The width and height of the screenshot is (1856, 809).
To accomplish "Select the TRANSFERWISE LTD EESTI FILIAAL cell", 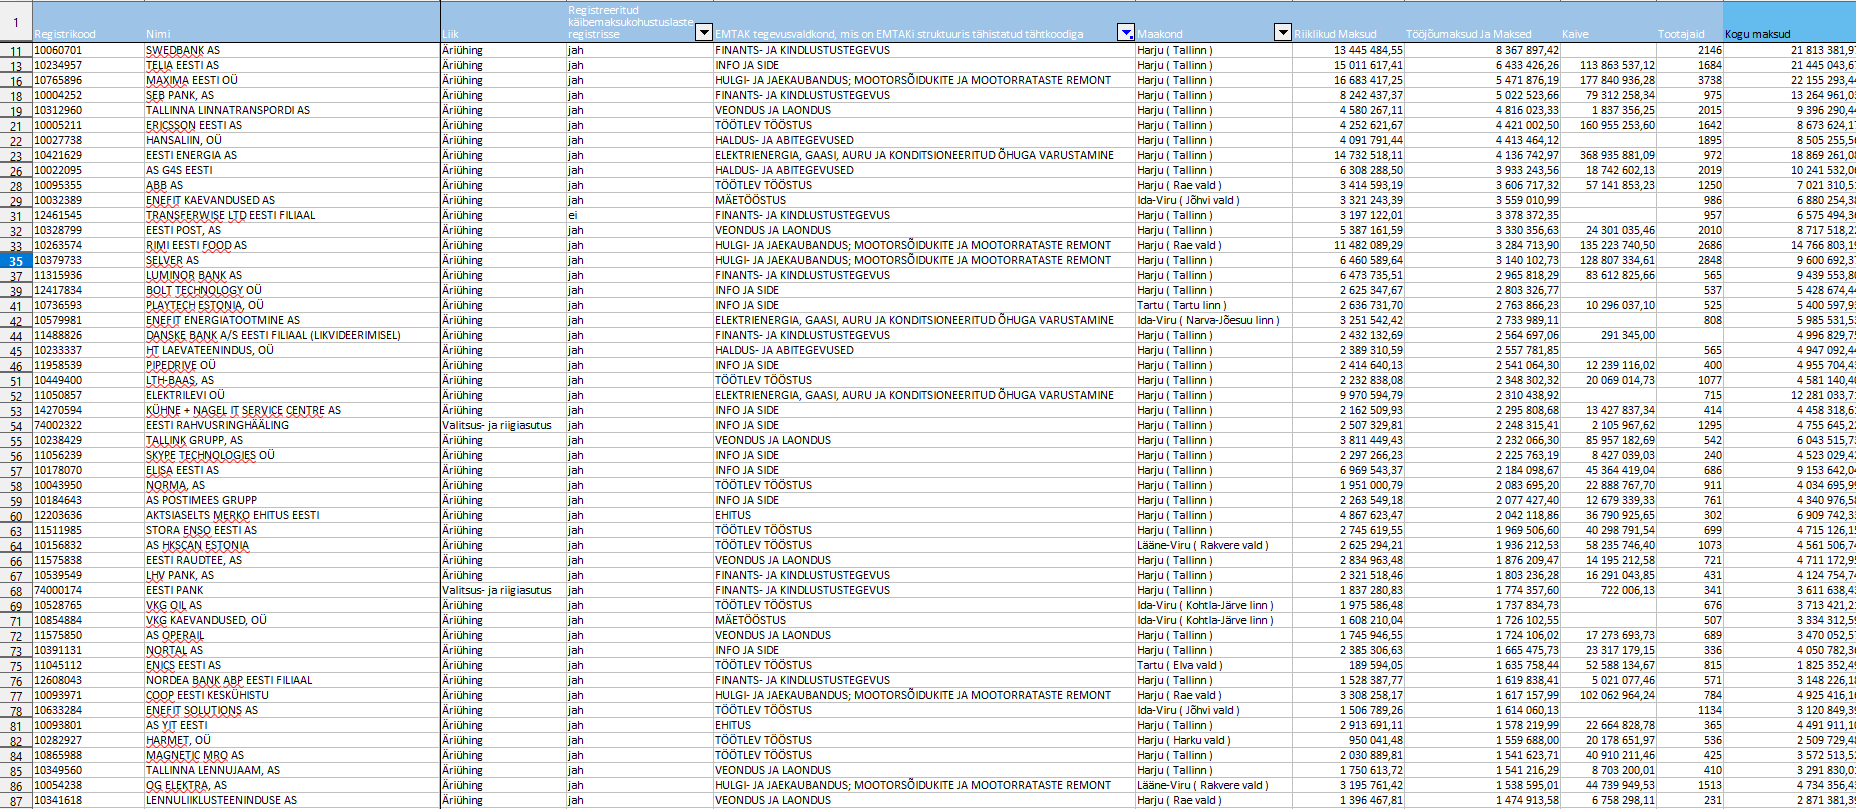I will 230,215.
